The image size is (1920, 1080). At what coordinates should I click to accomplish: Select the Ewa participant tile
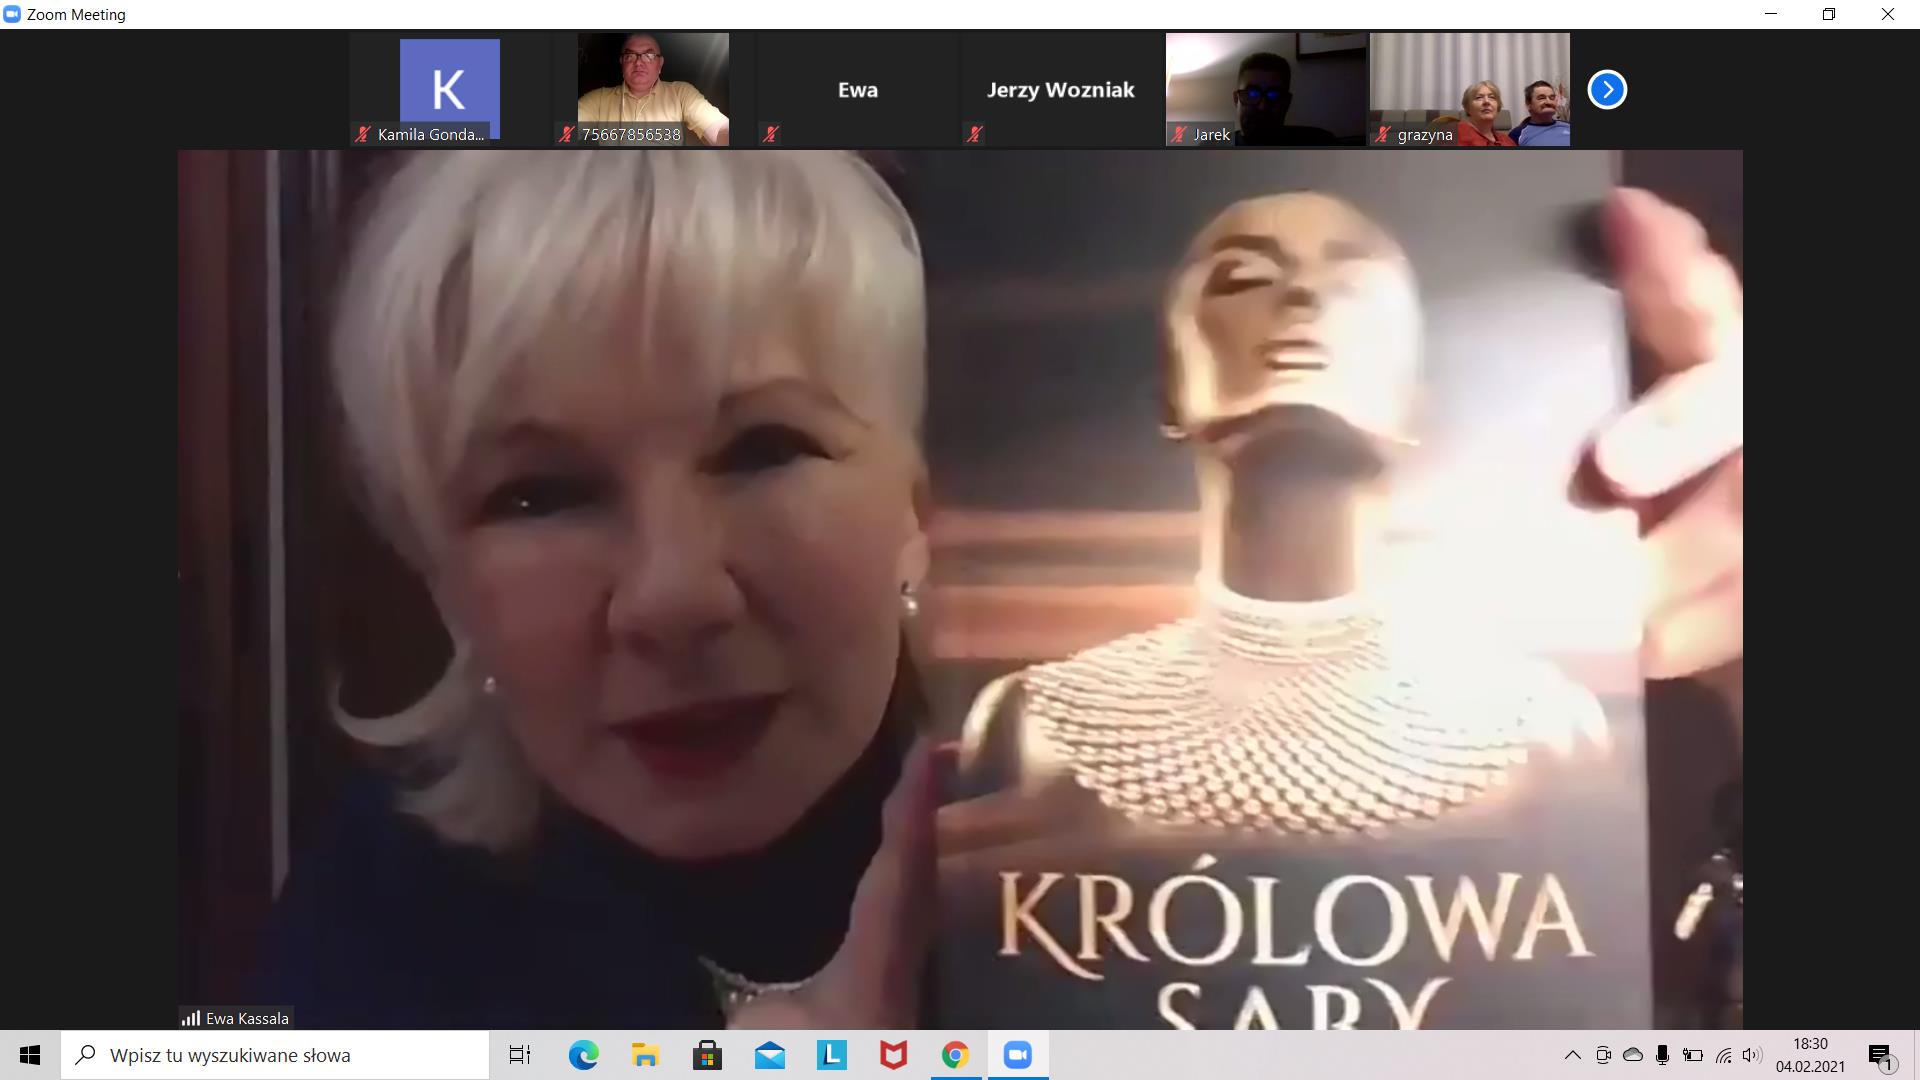pos(857,90)
